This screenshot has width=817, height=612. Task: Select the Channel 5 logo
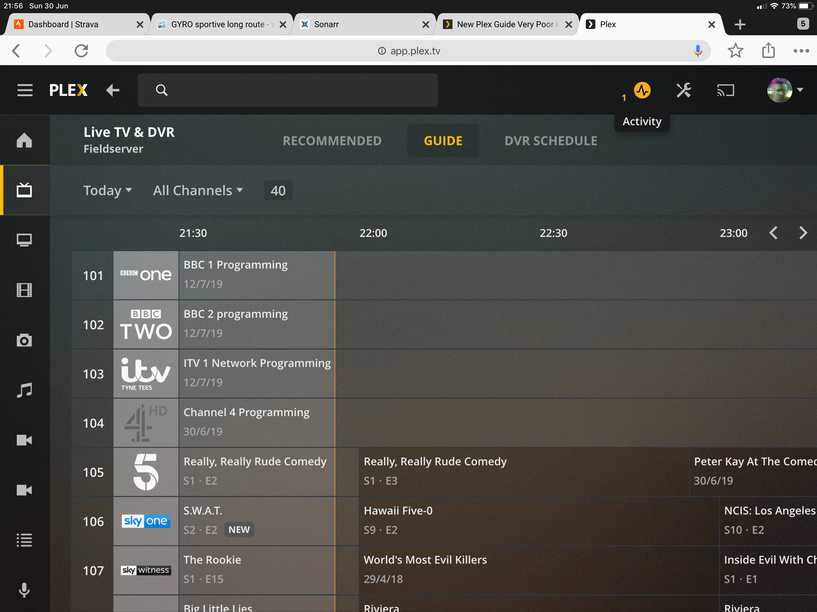pos(146,472)
